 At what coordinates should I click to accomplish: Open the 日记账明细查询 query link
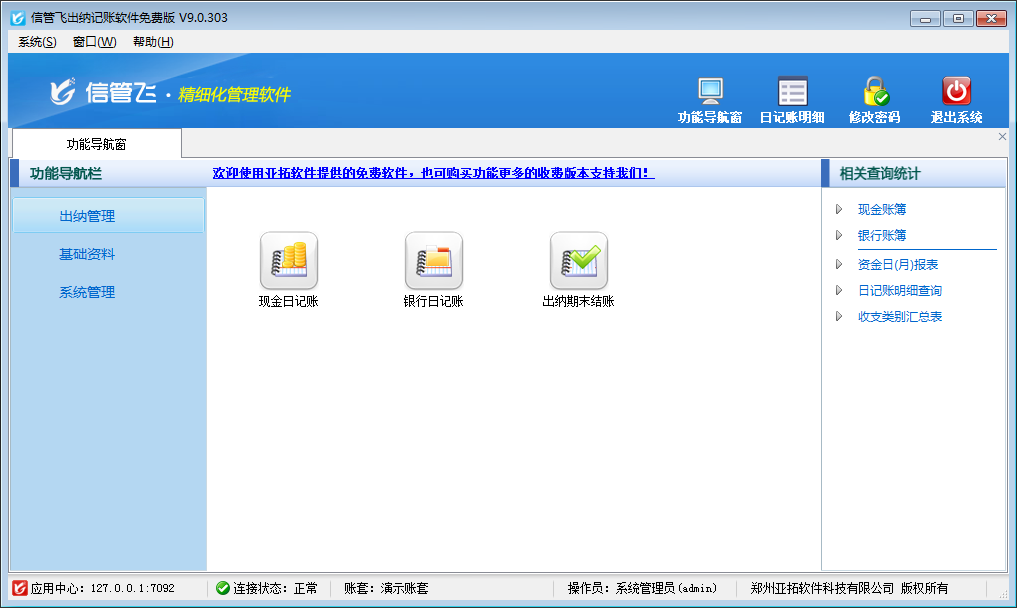[899, 291]
